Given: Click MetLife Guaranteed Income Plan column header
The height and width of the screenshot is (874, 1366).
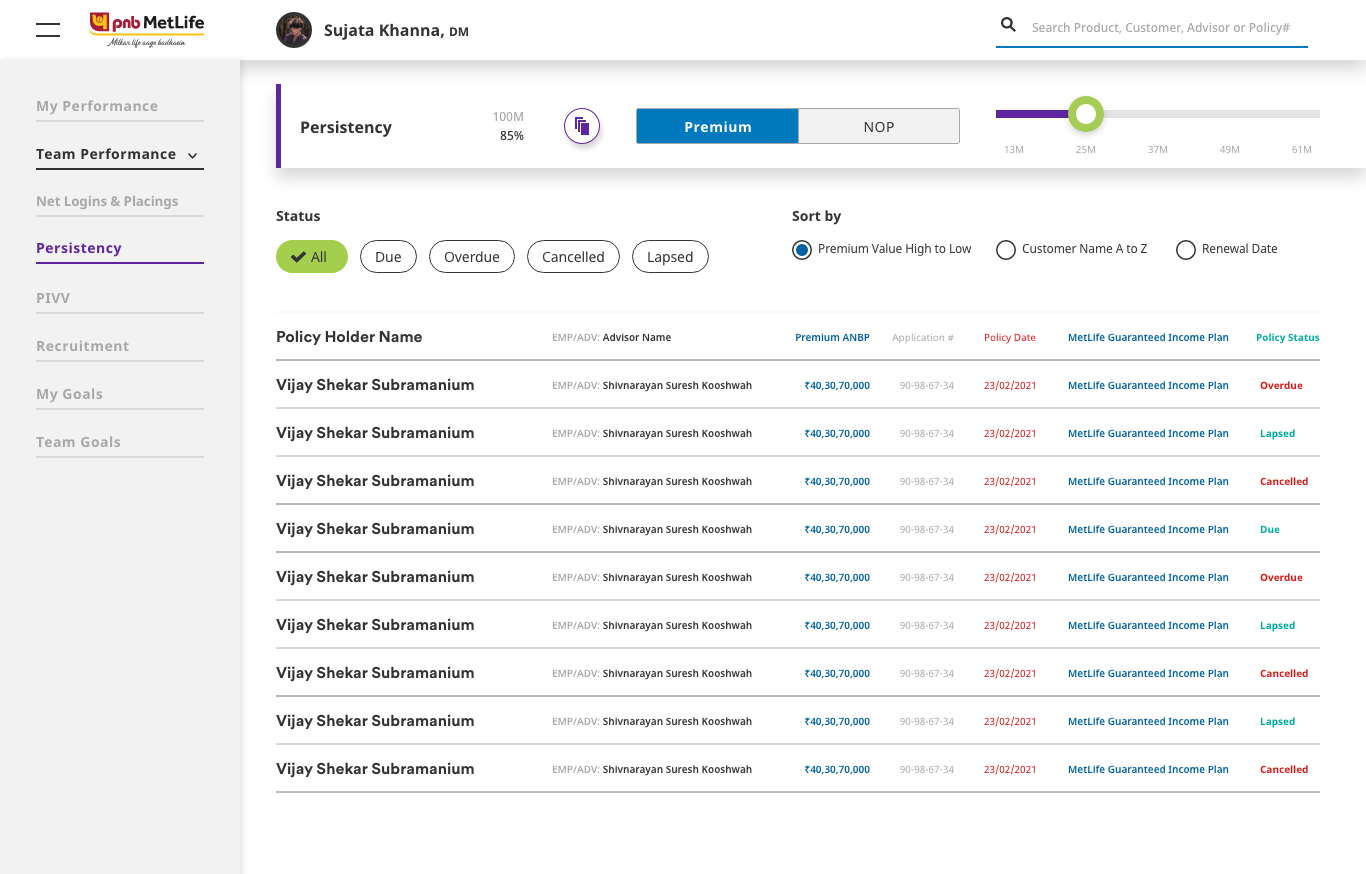Looking at the screenshot, I should pyautogui.click(x=1148, y=338).
